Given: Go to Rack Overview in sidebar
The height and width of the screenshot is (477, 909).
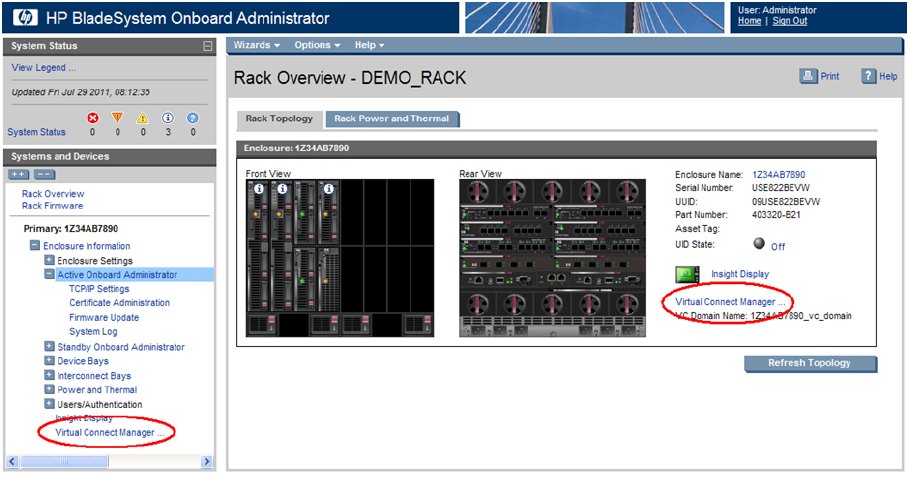Looking at the screenshot, I should click(x=53, y=194).
